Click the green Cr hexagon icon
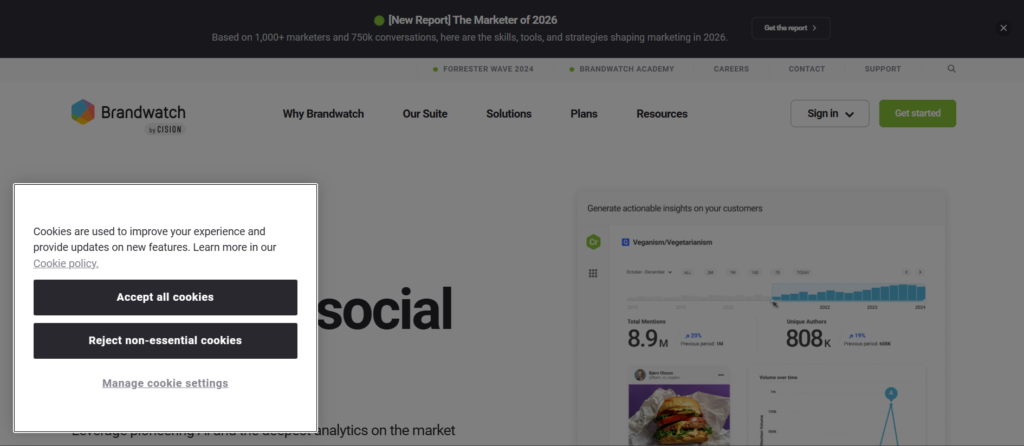 click(593, 242)
